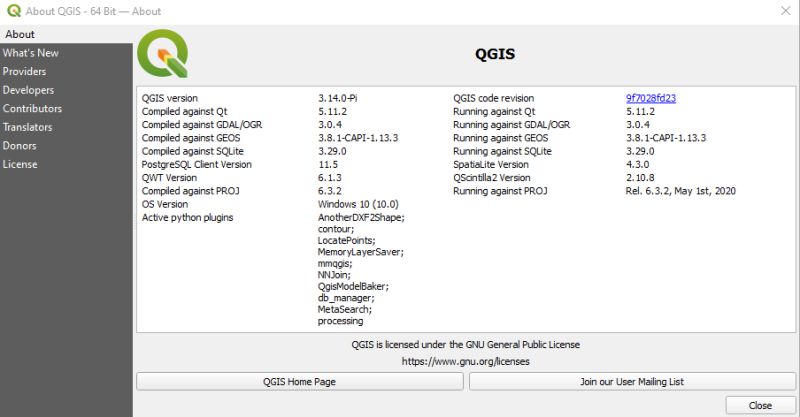Screen dimensions: 800x417
Task: Click the Running against PROJ value
Action: tap(681, 191)
